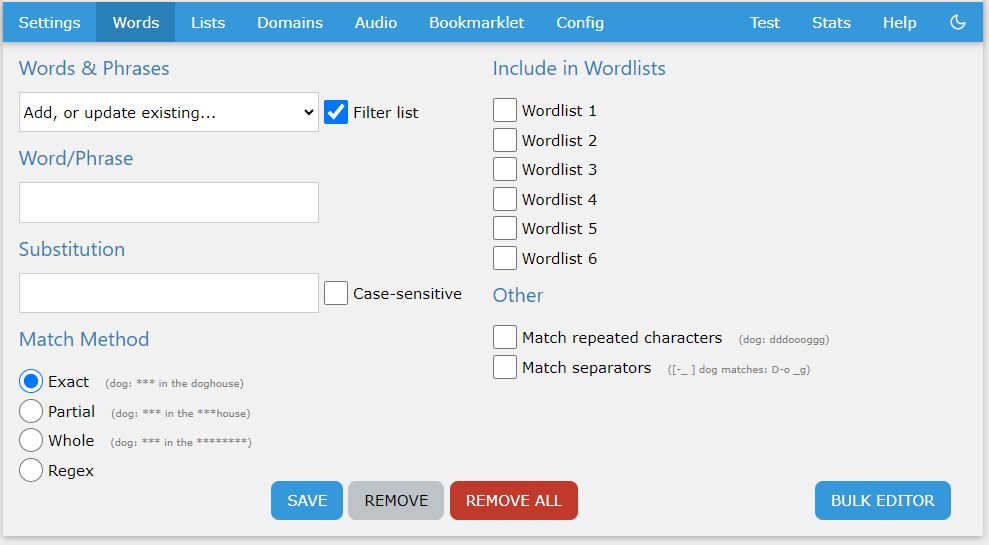This screenshot has width=989, height=545.
Task: Choose the Regex match method
Action: click(x=31, y=470)
